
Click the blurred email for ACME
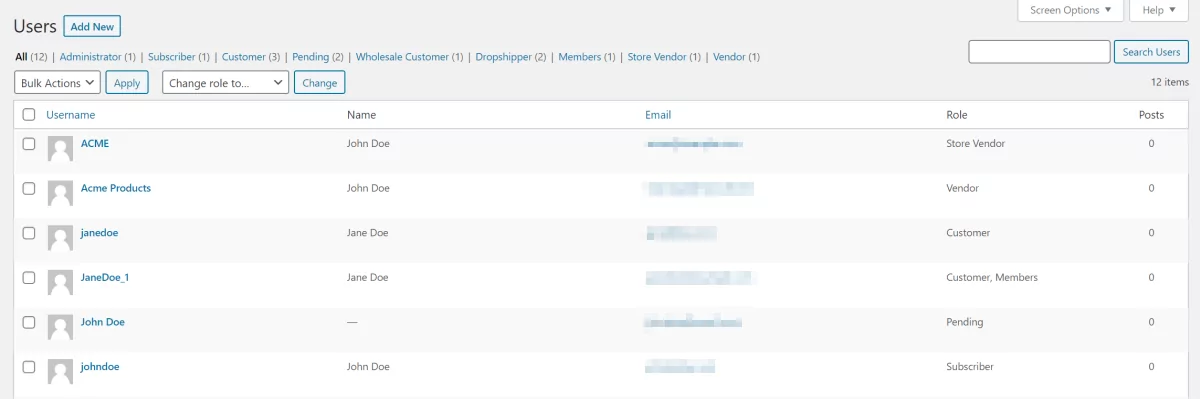click(695, 144)
